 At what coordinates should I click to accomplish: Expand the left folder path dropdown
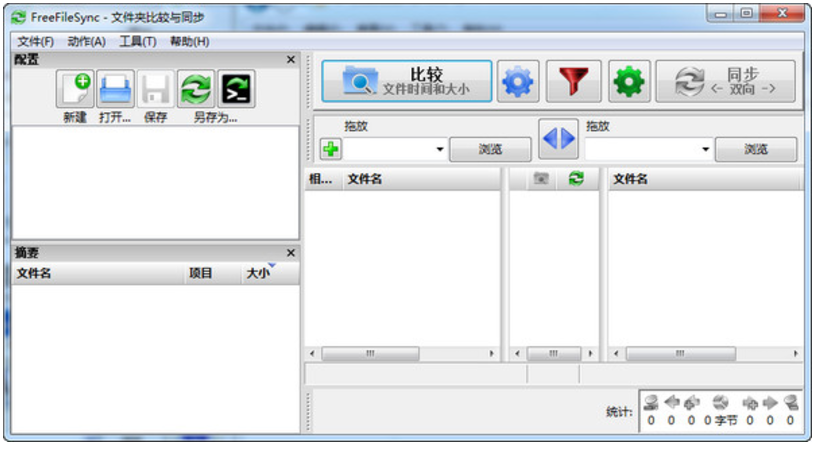439,150
